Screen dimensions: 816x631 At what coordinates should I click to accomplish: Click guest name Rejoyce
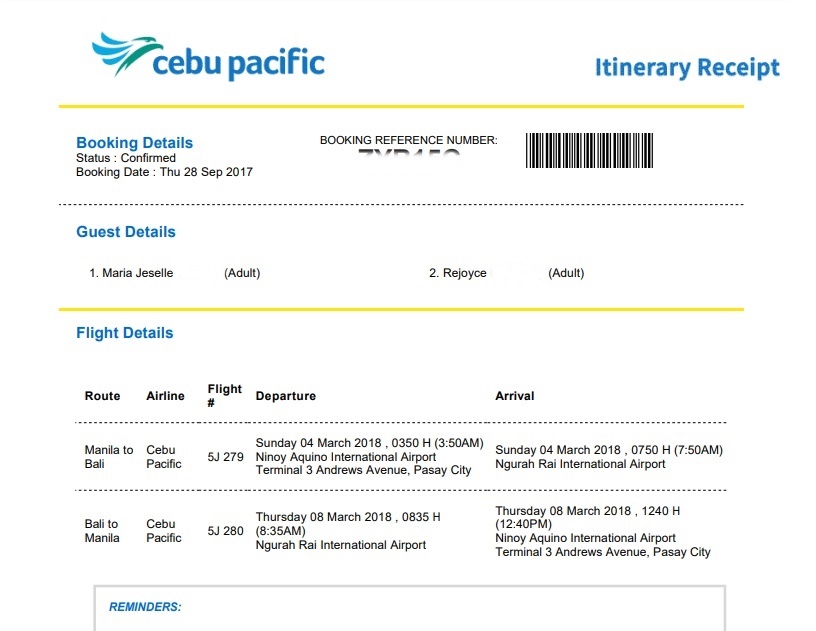point(465,273)
